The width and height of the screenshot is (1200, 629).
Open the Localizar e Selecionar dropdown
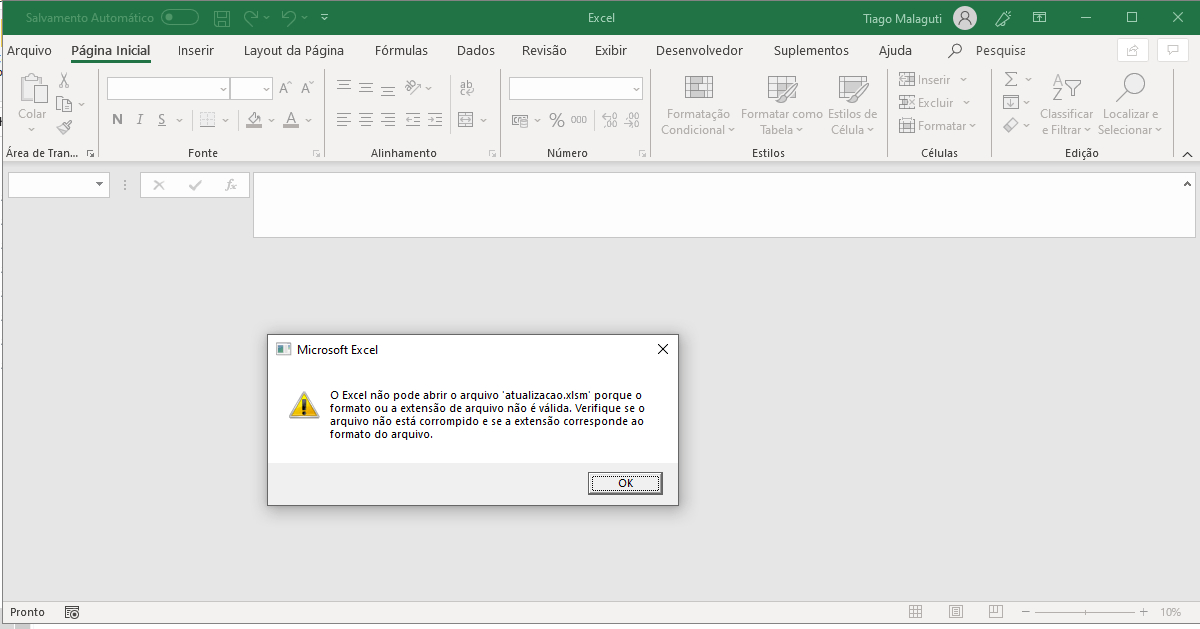tap(1131, 106)
